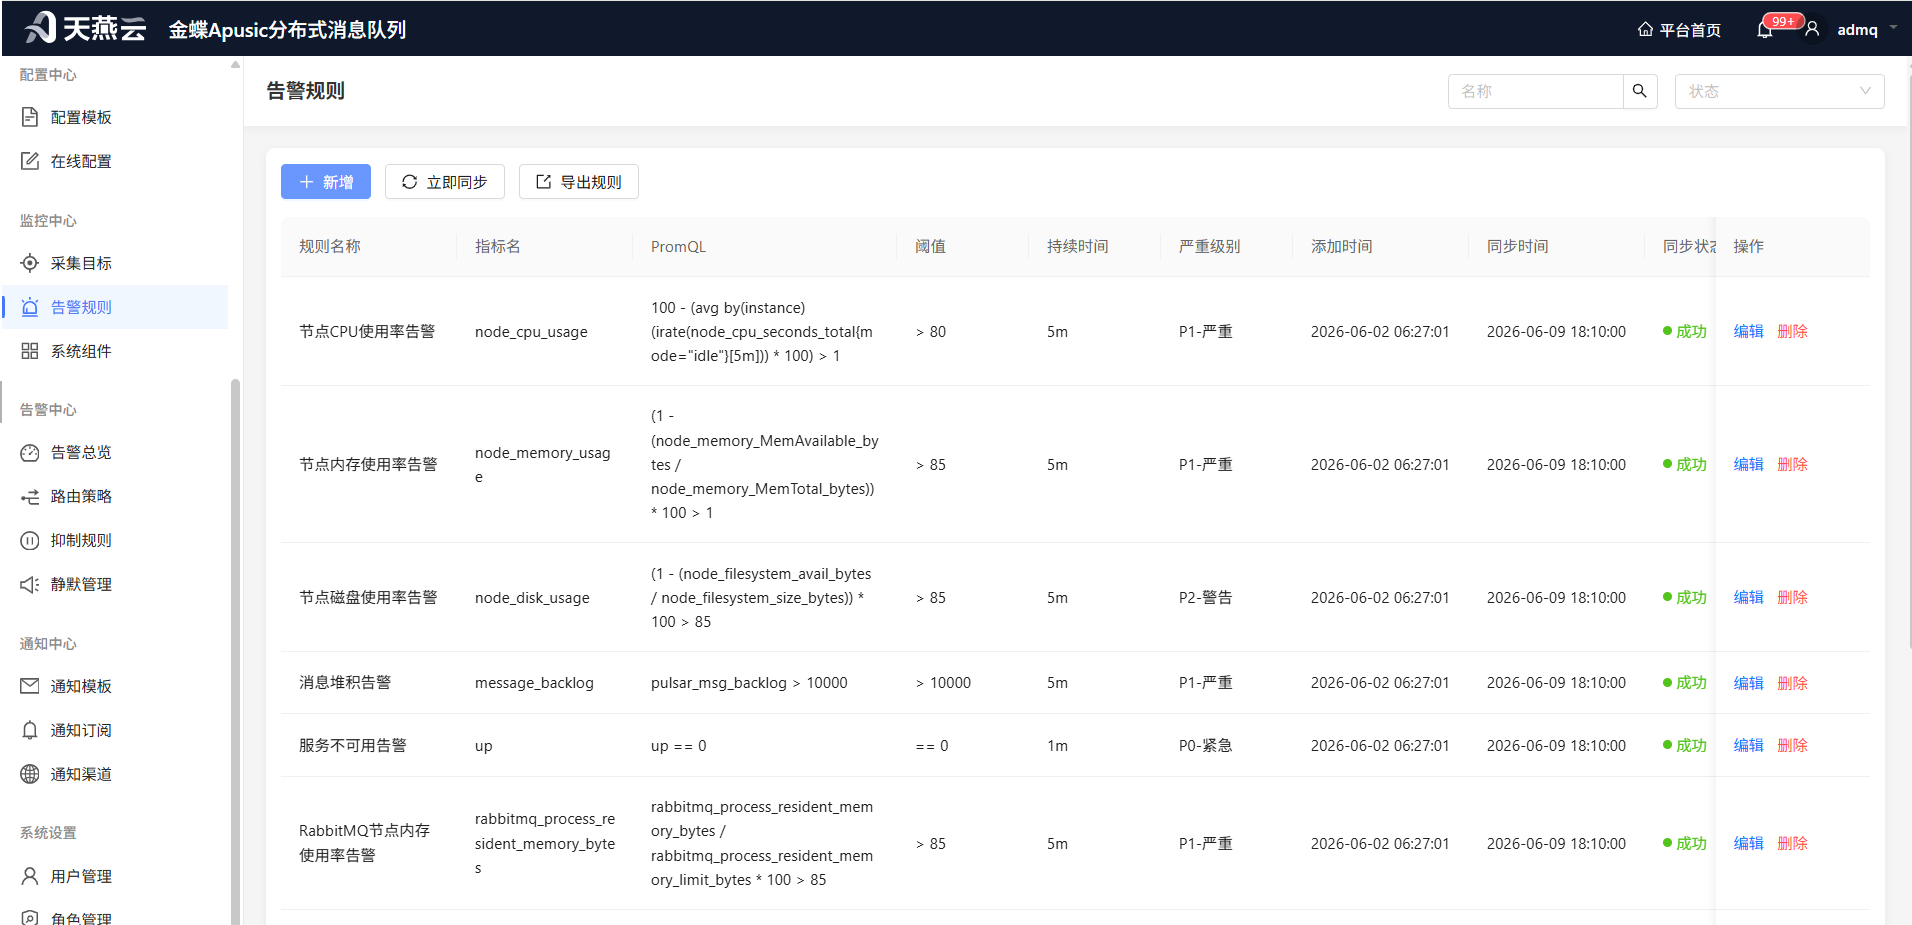
Task: Delete the RabbitMQ节点内存使用率告警 rule
Action: tap(1792, 843)
